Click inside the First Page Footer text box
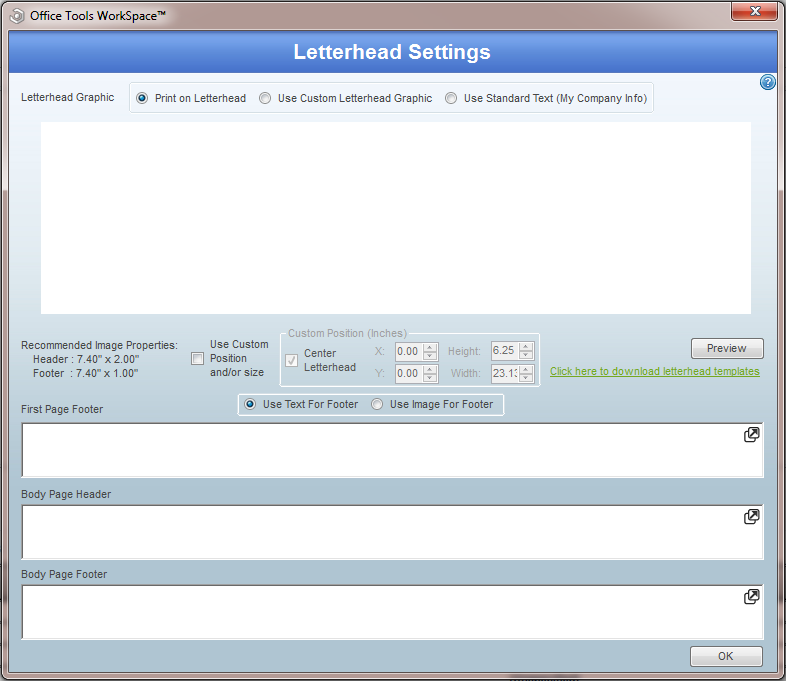This screenshot has height=681, width=786. (380, 450)
